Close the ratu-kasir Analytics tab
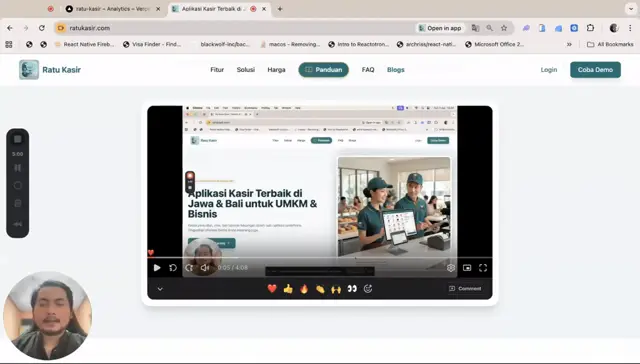This screenshot has height=364, width=640. (x=158, y=9)
